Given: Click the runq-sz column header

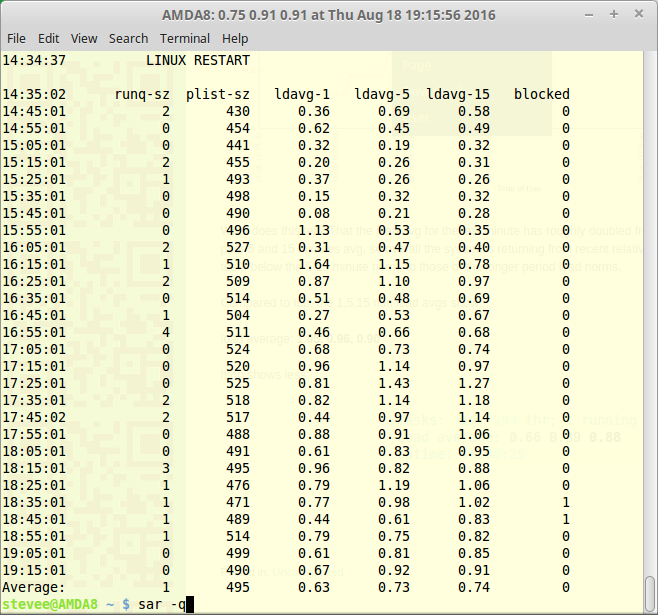Looking at the screenshot, I should (142, 94).
